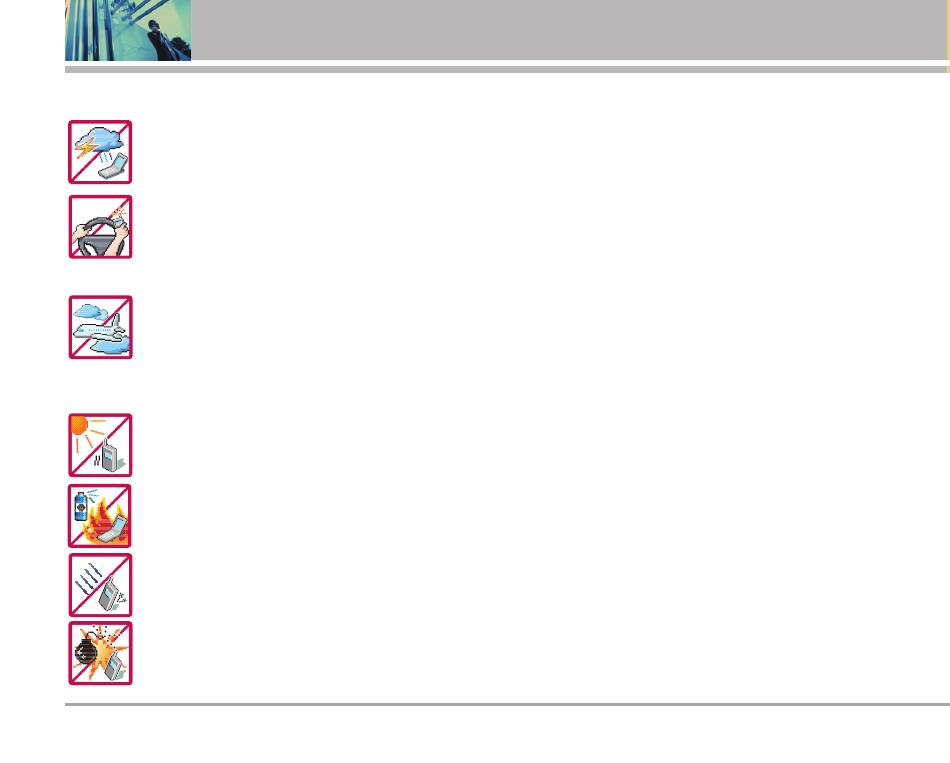Click the thin gray line under header
This screenshot has height=763, width=950.
click(x=506, y=70)
